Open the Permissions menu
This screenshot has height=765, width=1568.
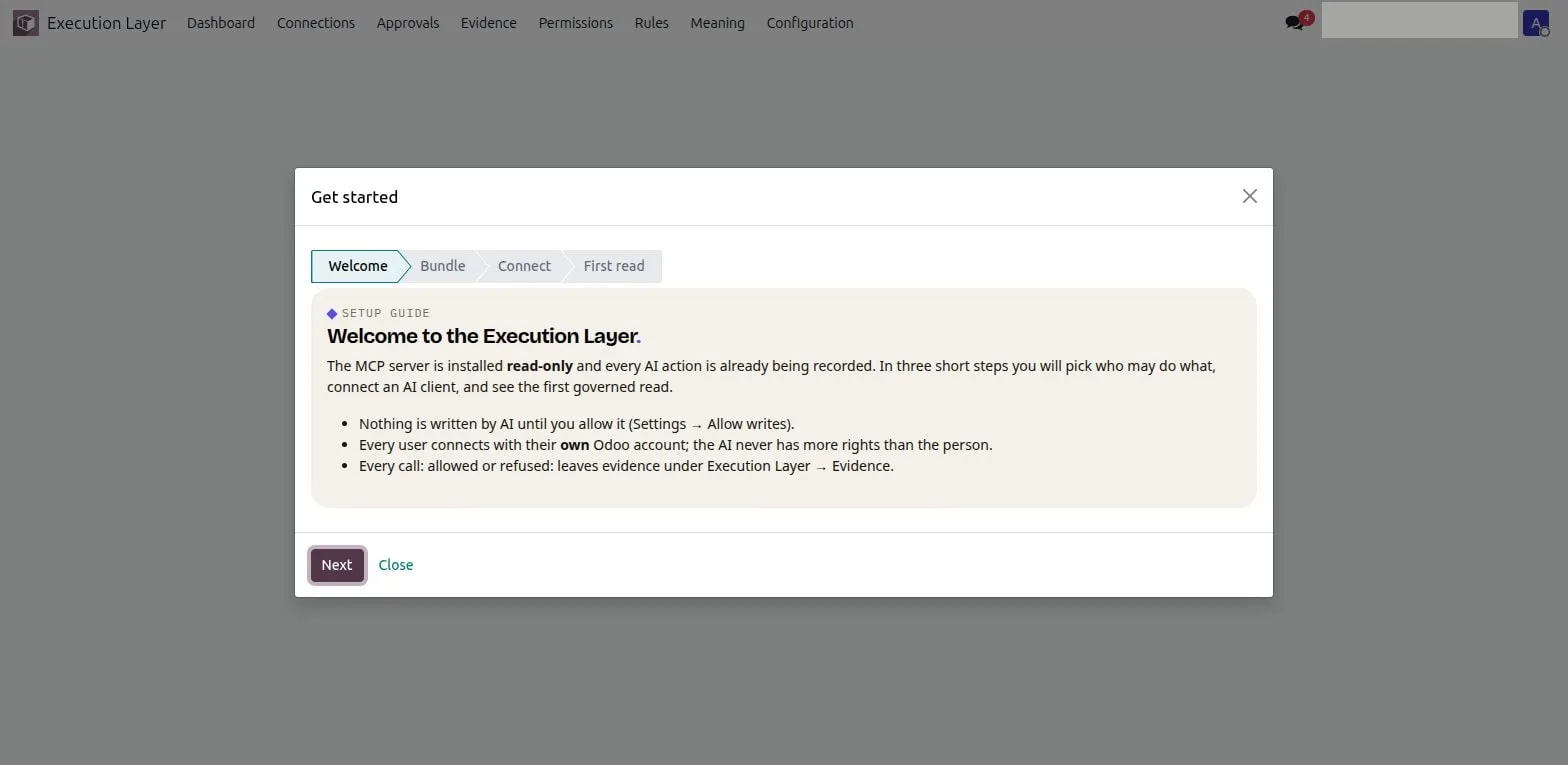(x=576, y=22)
